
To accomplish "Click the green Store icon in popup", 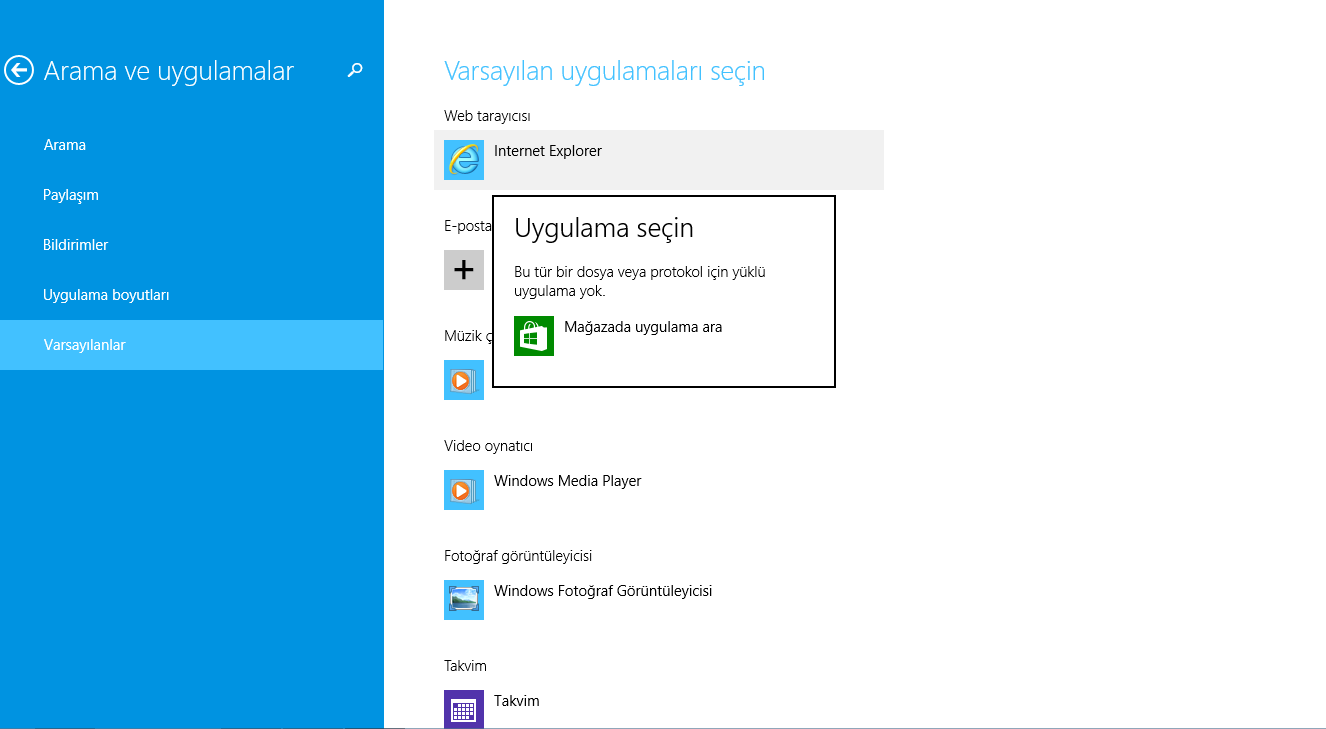I will click(x=534, y=336).
